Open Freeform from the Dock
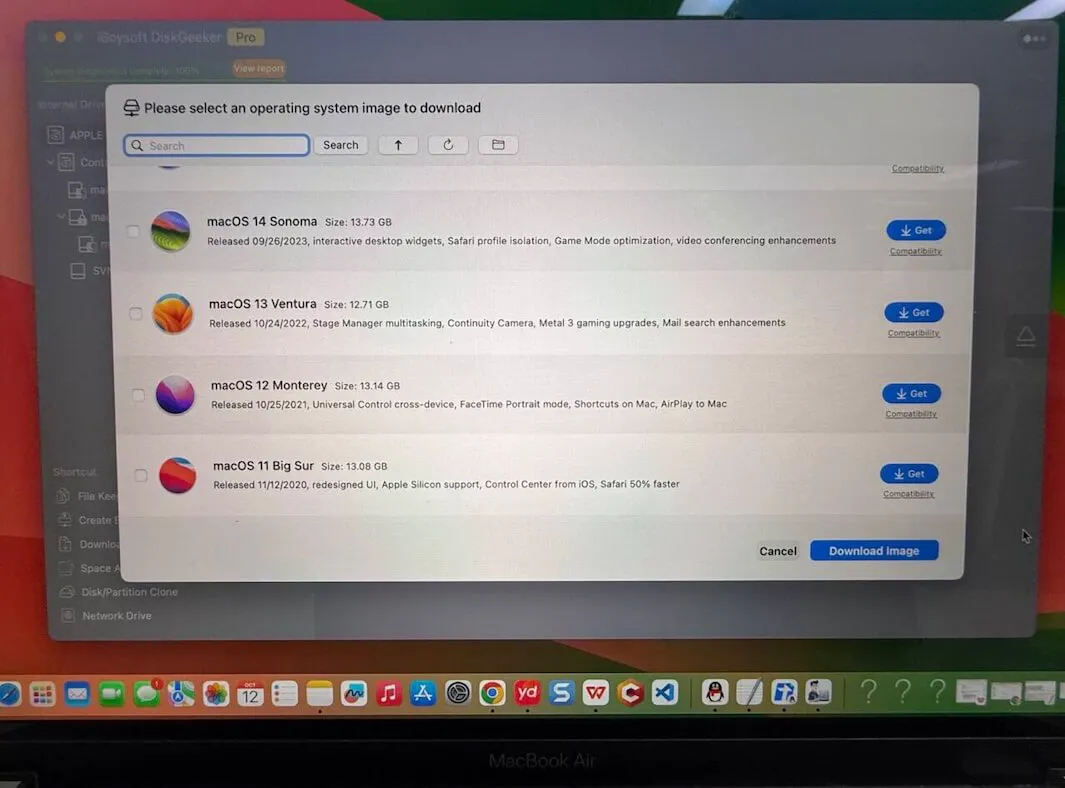 pyautogui.click(x=354, y=694)
